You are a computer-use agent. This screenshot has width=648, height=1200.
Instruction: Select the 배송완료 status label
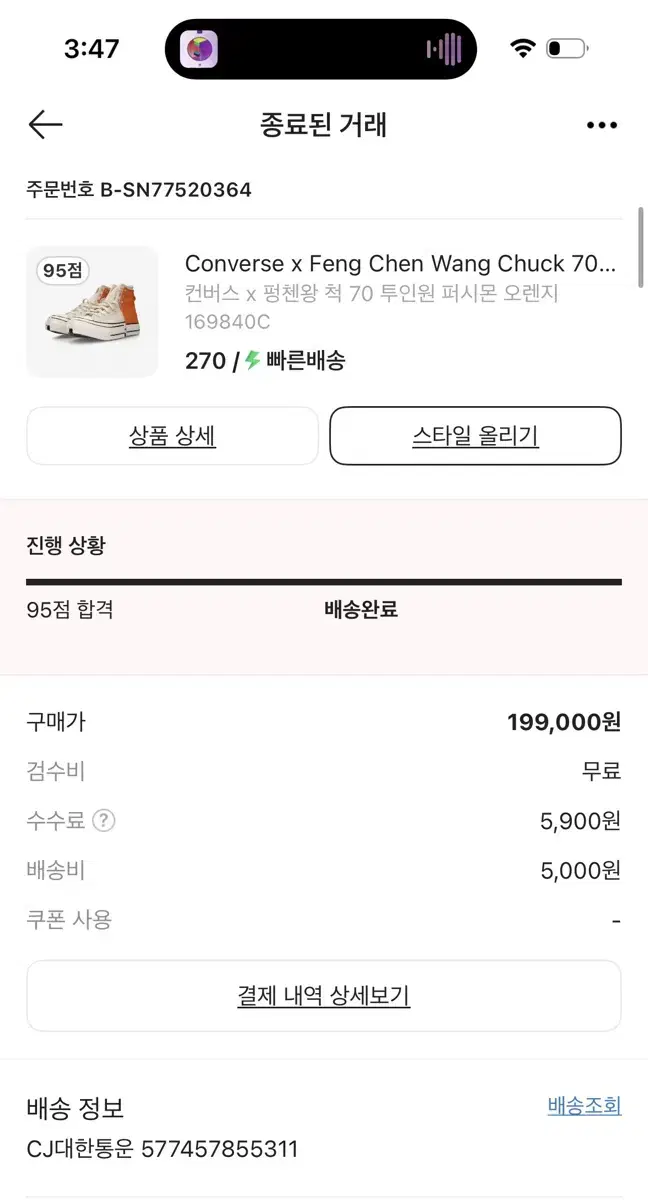[x=361, y=609]
